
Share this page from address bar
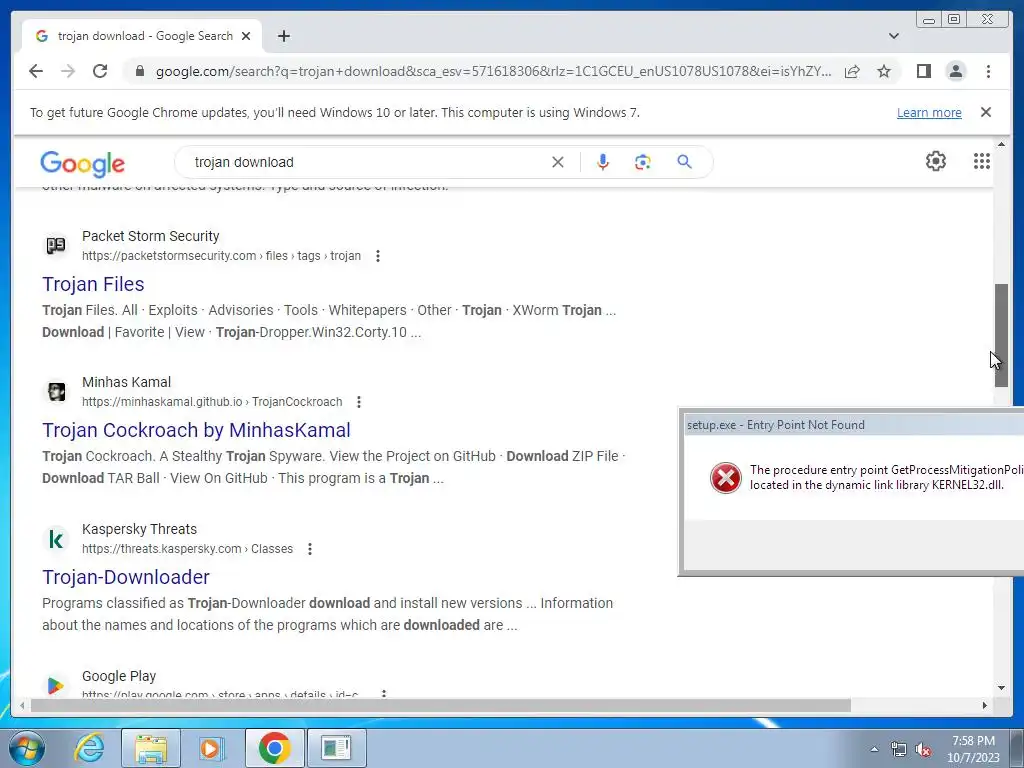click(x=852, y=71)
